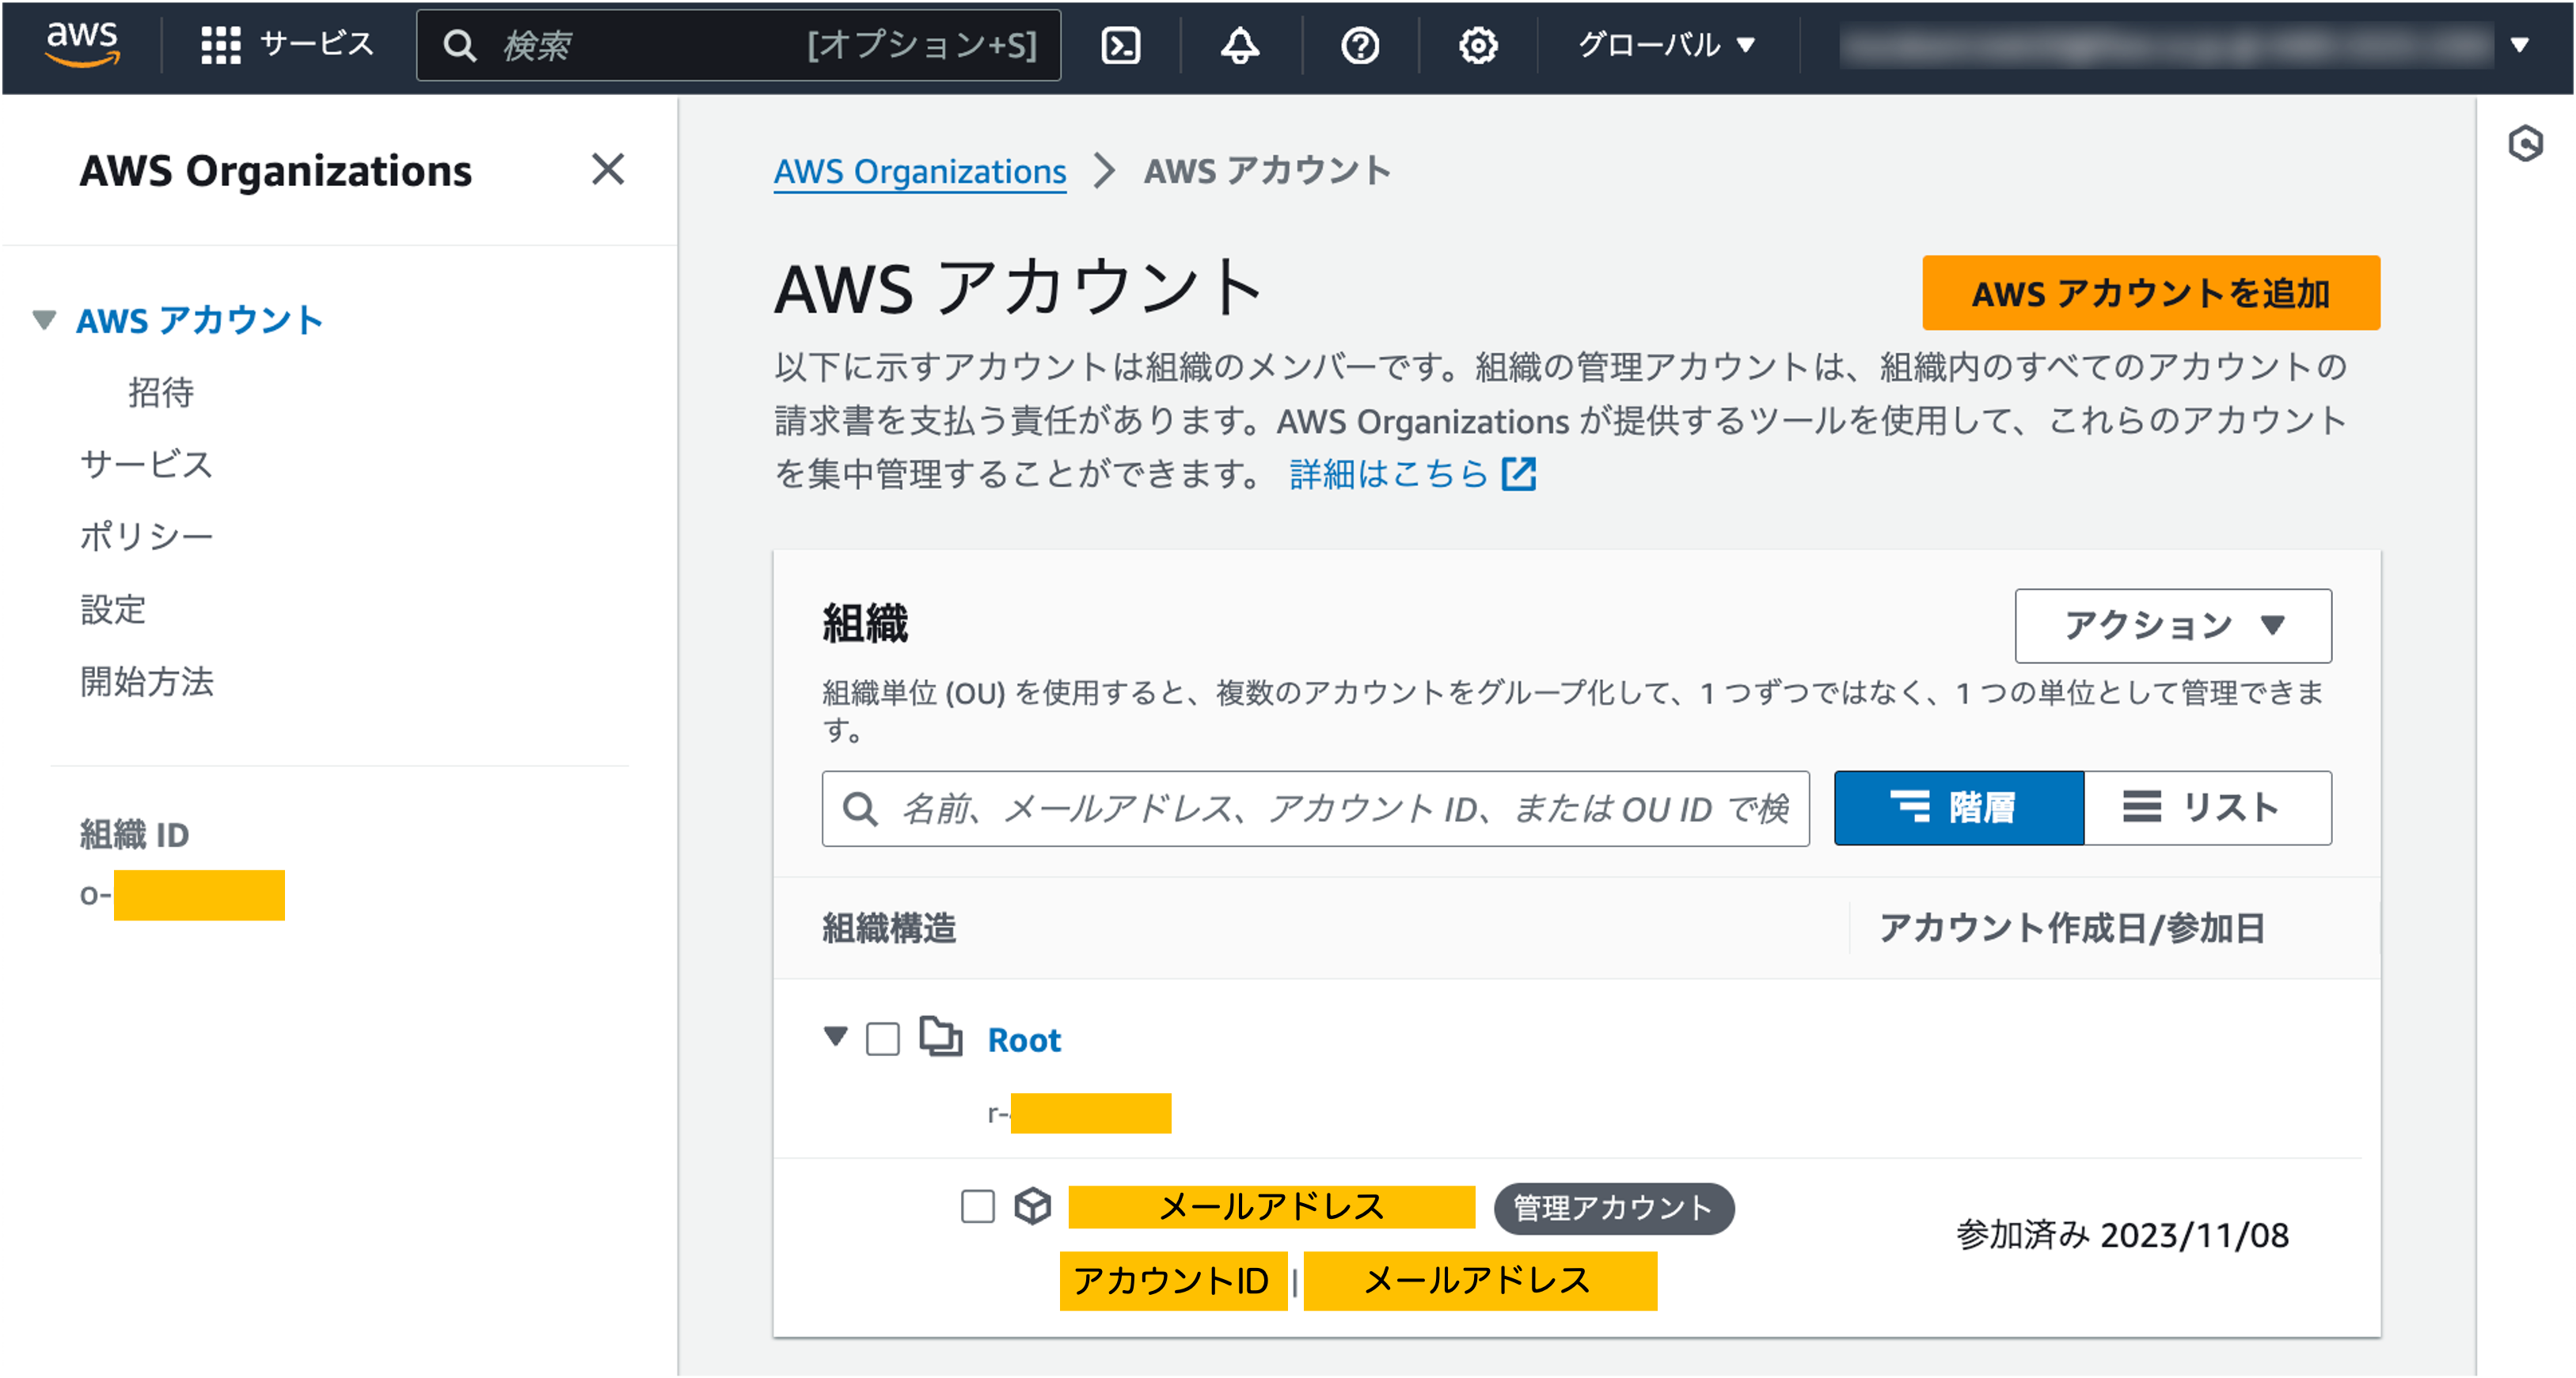
Task: Open the account name dropdown arrow
Action: [2520, 45]
